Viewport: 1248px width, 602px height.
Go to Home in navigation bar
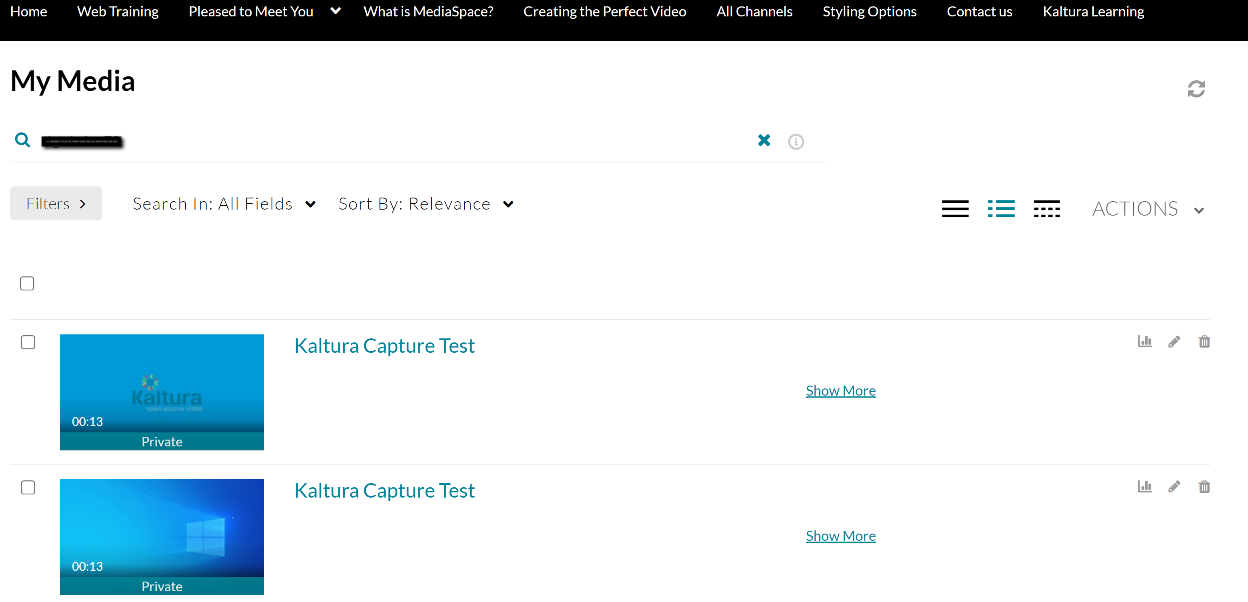tap(28, 12)
